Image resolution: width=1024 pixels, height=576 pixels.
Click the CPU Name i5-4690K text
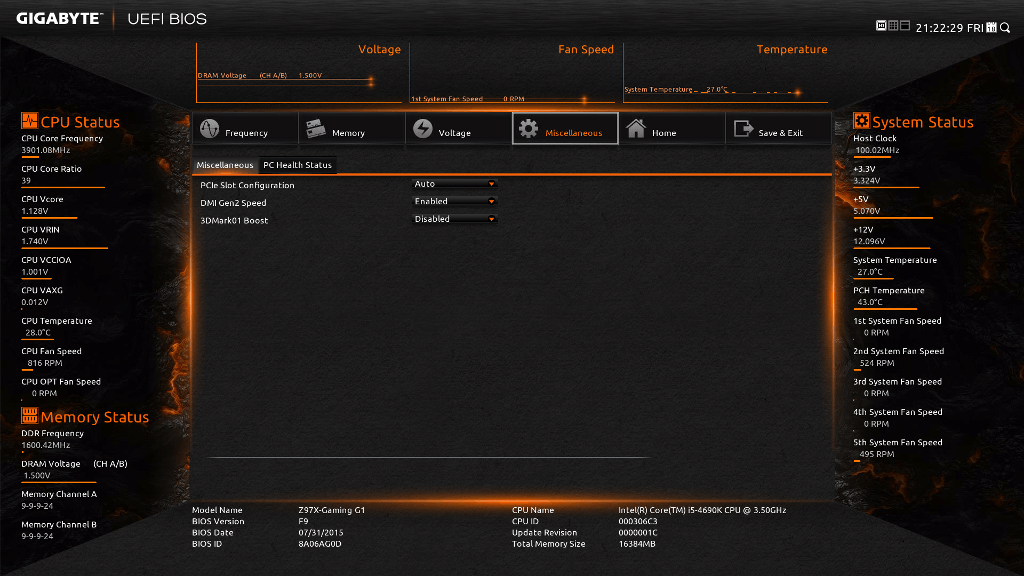coord(702,511)
